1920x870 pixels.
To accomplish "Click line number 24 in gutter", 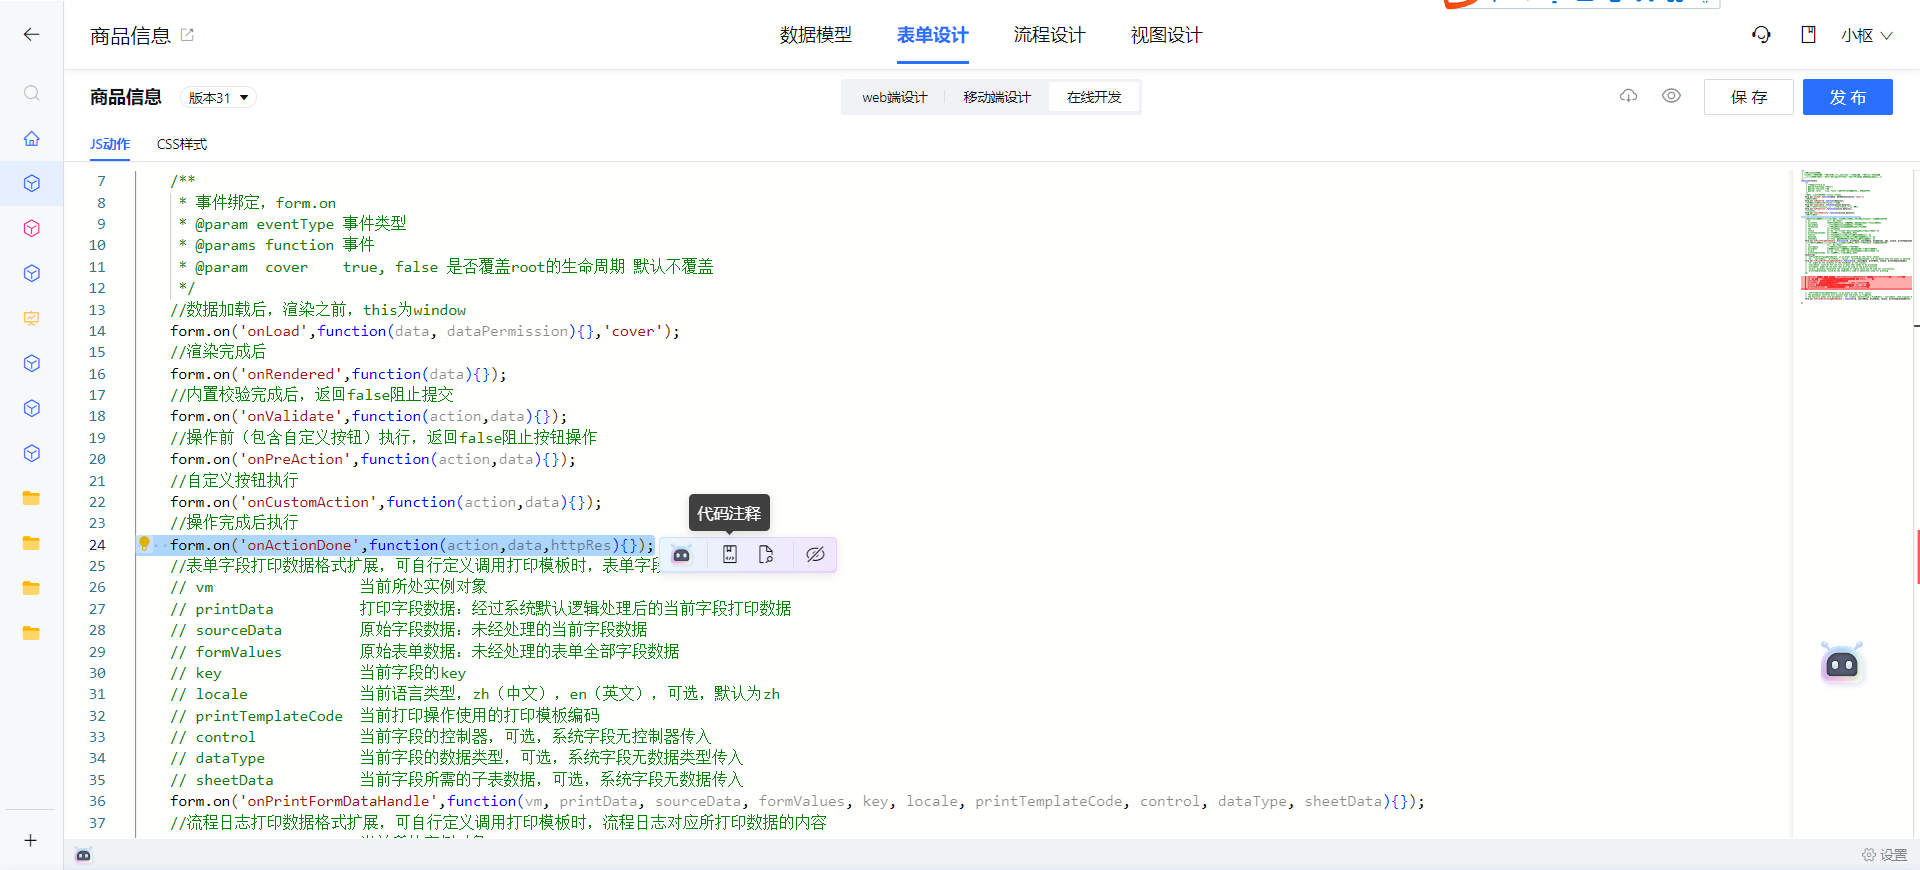I will pos(97,545).
